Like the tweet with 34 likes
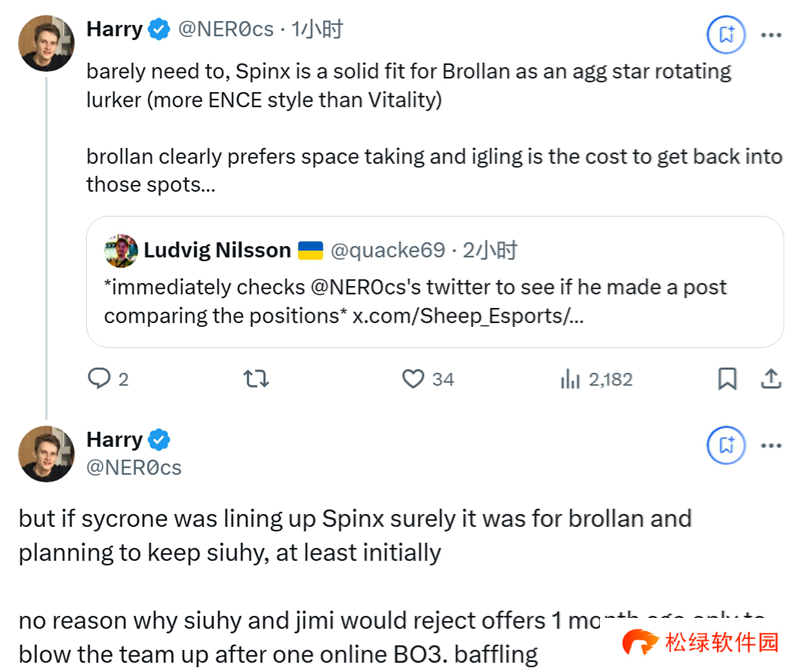Screen dimensions: 800x668 [x=414, y=379]
